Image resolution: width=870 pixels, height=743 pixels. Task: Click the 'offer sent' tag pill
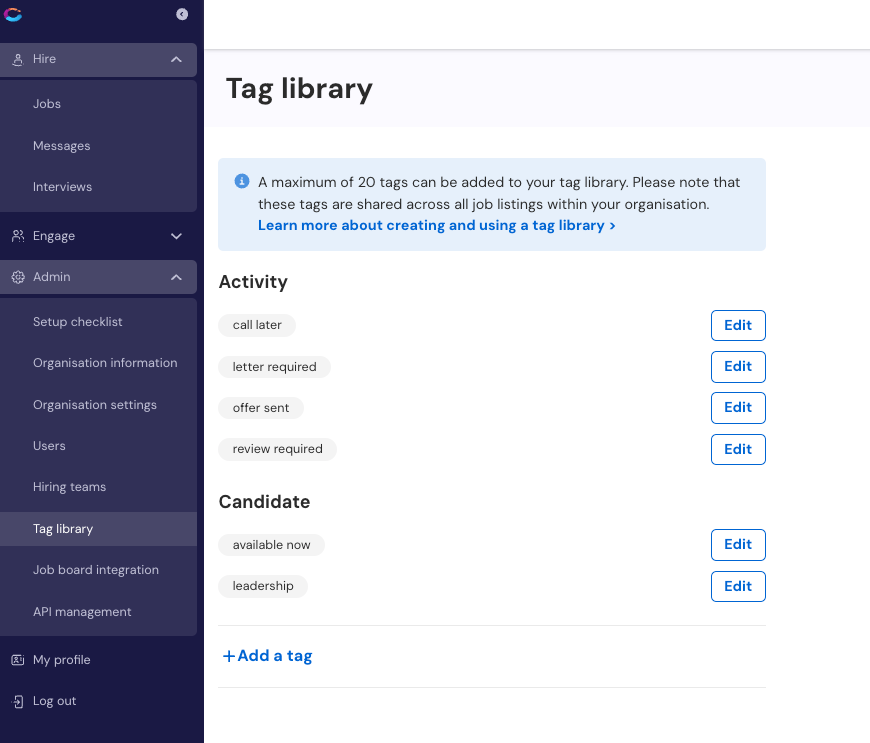261,408
